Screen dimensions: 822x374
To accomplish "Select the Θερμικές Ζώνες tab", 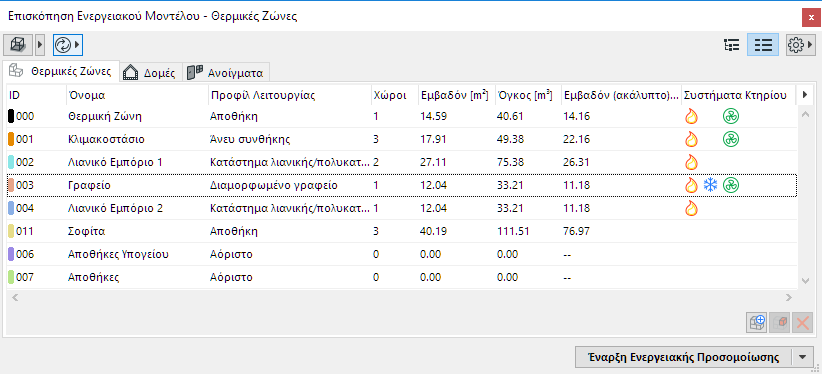I will click(61, 71).
